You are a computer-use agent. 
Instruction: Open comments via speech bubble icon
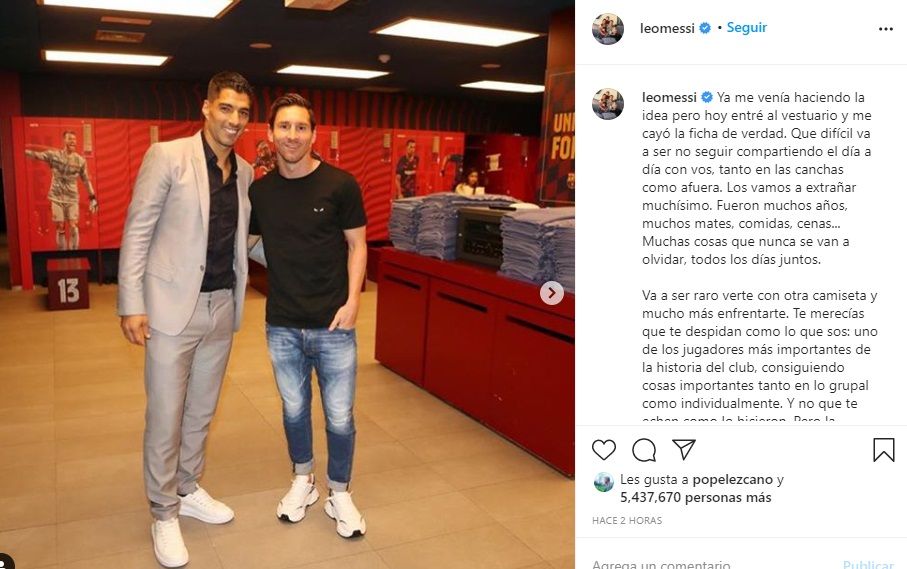pyautogui.click(x=644, y=450)
